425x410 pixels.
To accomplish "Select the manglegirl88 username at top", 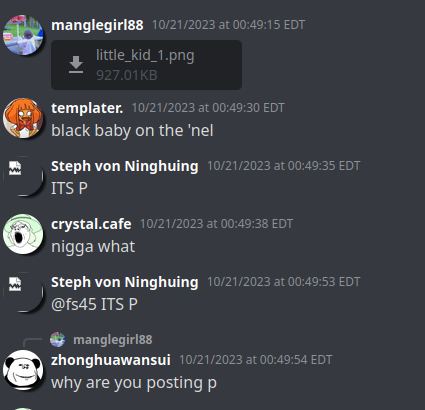I will click(x=97, y=25).
